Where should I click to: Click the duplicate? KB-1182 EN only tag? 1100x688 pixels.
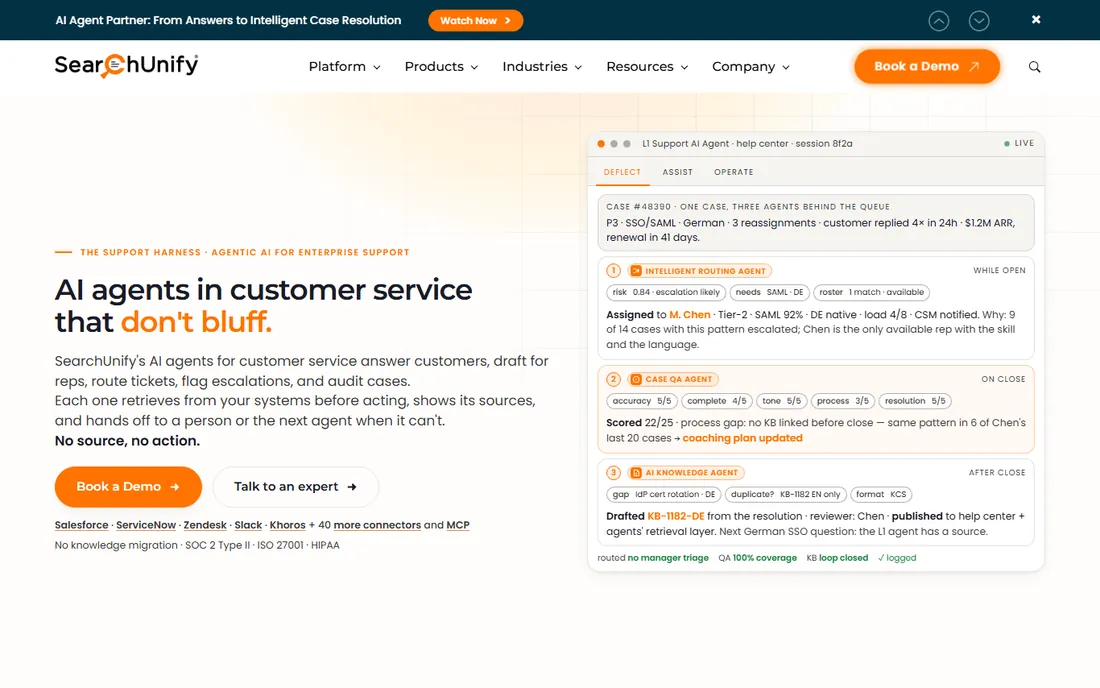786,494
